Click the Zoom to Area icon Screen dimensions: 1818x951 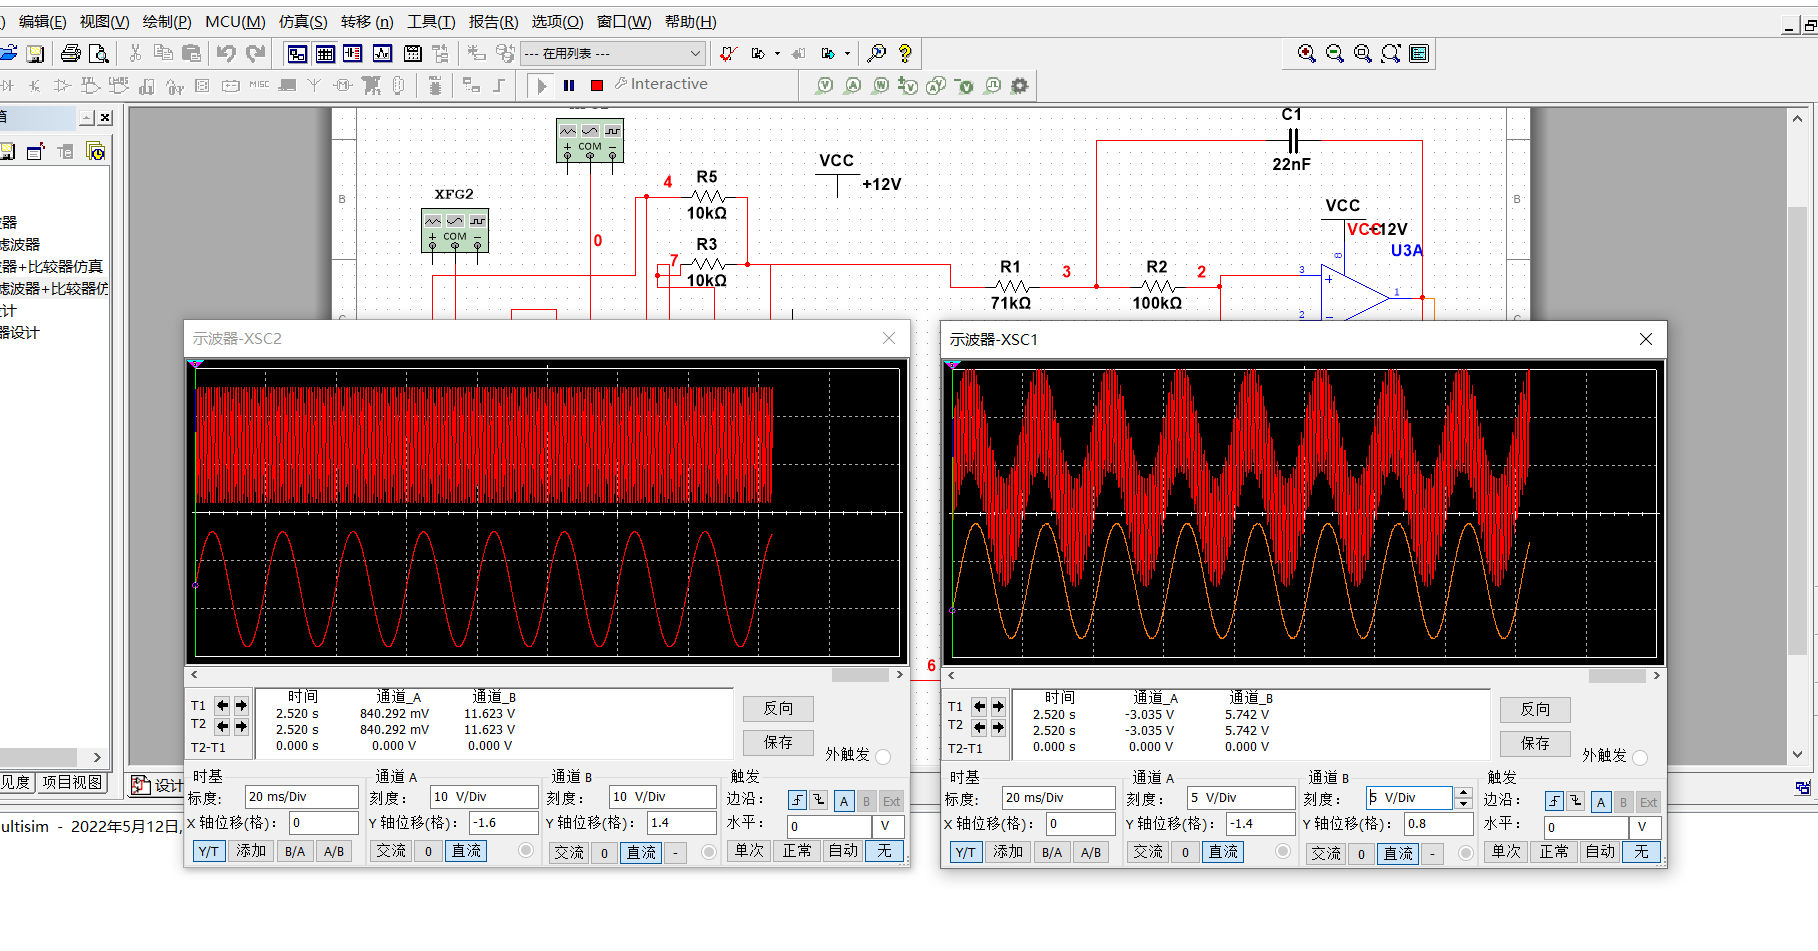[1362, 53]
